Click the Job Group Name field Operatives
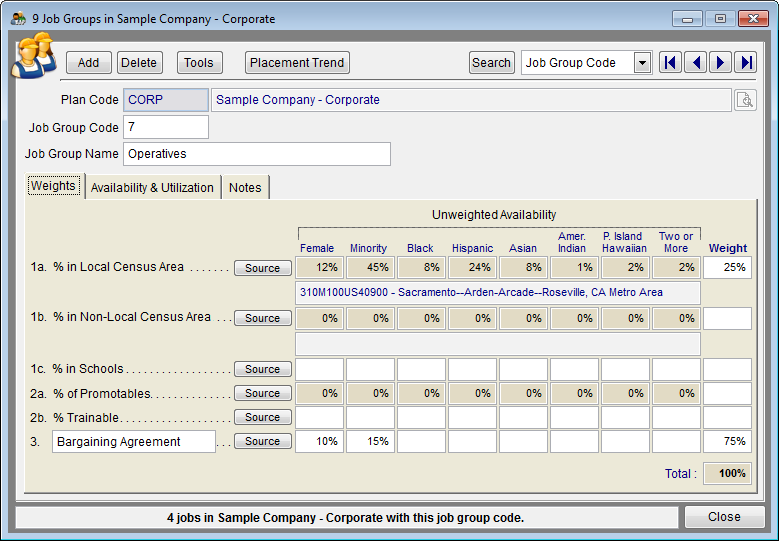This screenshot has height=541, width=779. click(257, 154)
